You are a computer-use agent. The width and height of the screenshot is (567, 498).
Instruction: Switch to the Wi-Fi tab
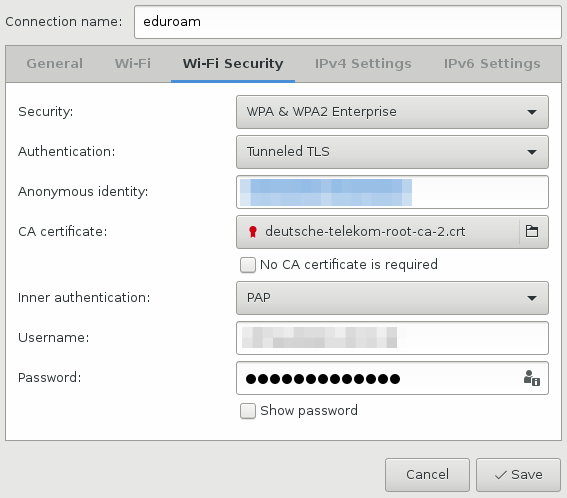pyautogui.click(x=133, y=64)
